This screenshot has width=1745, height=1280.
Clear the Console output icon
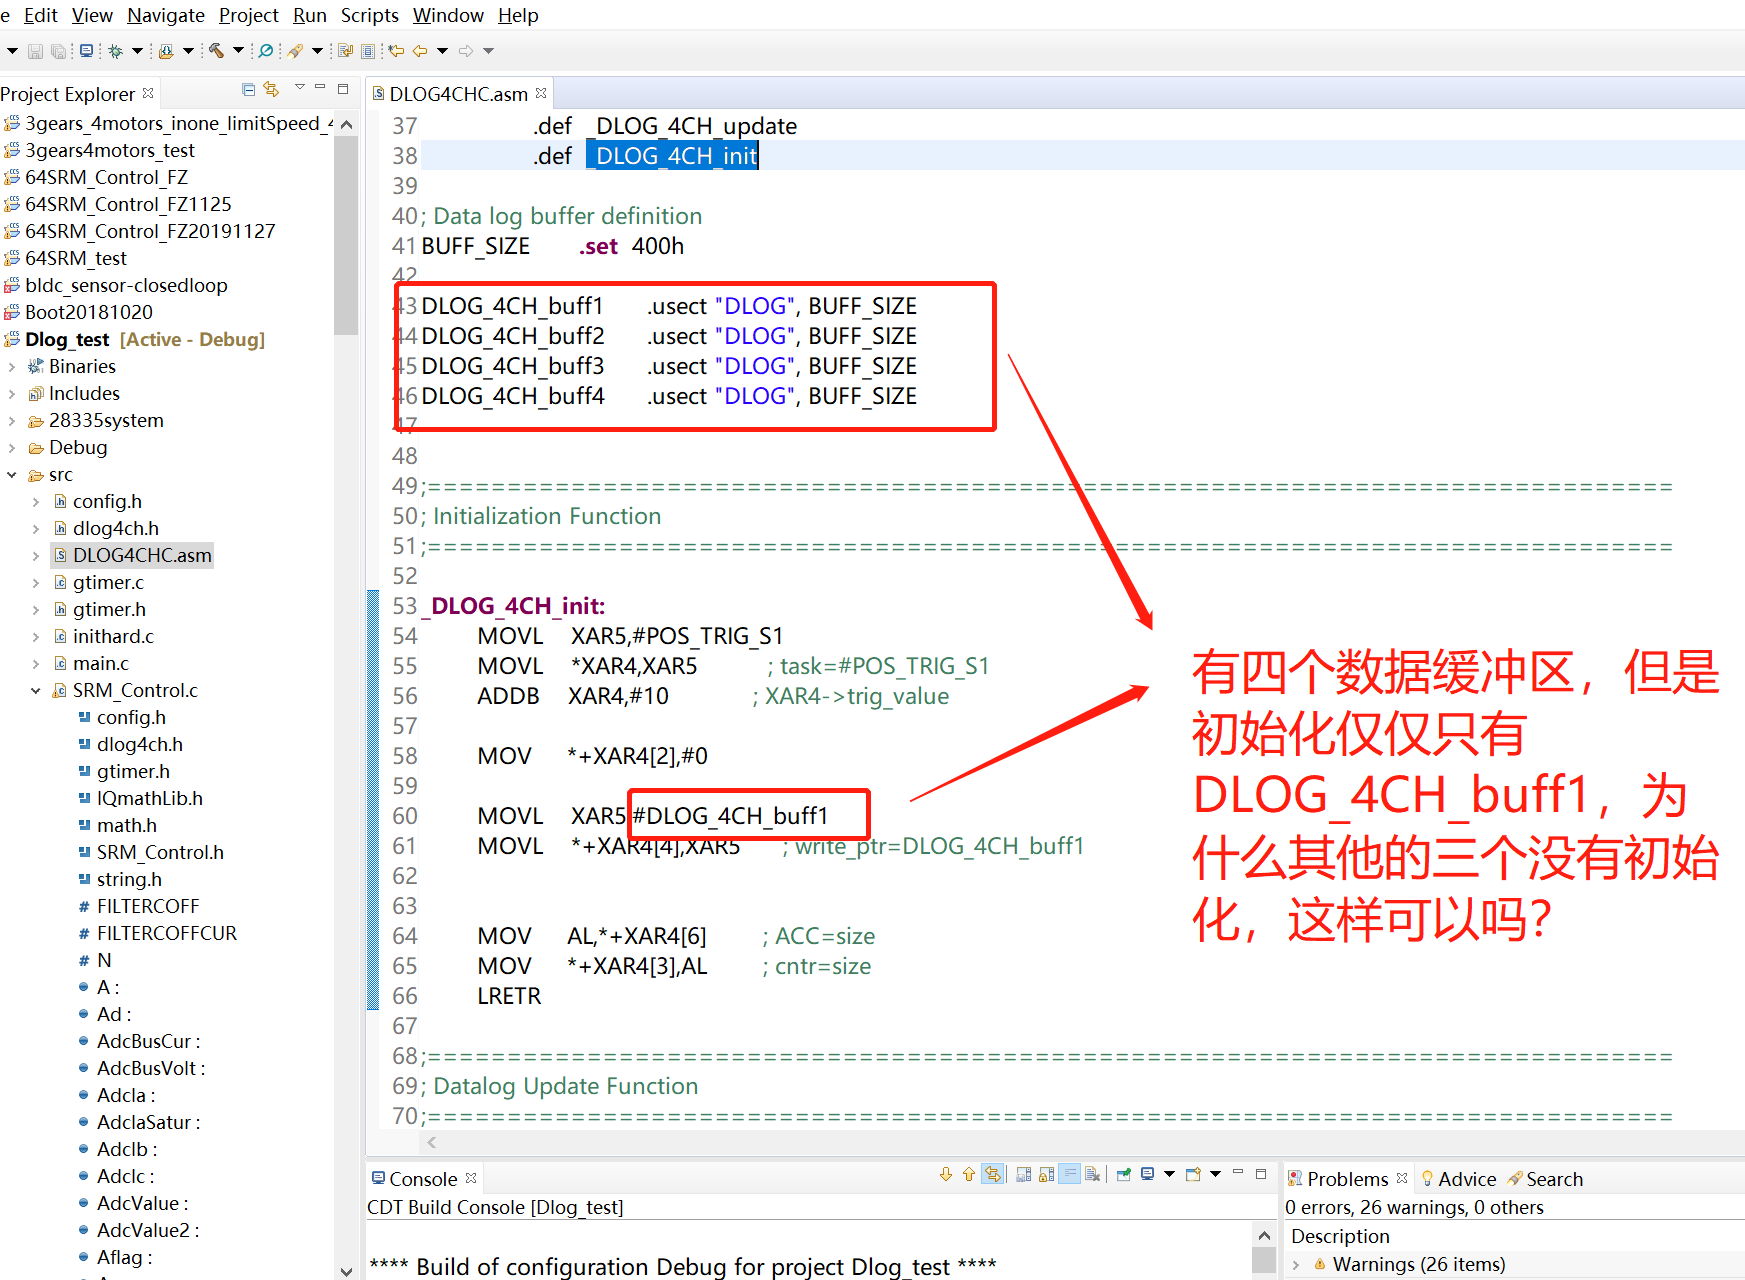coord(1093,1174)
